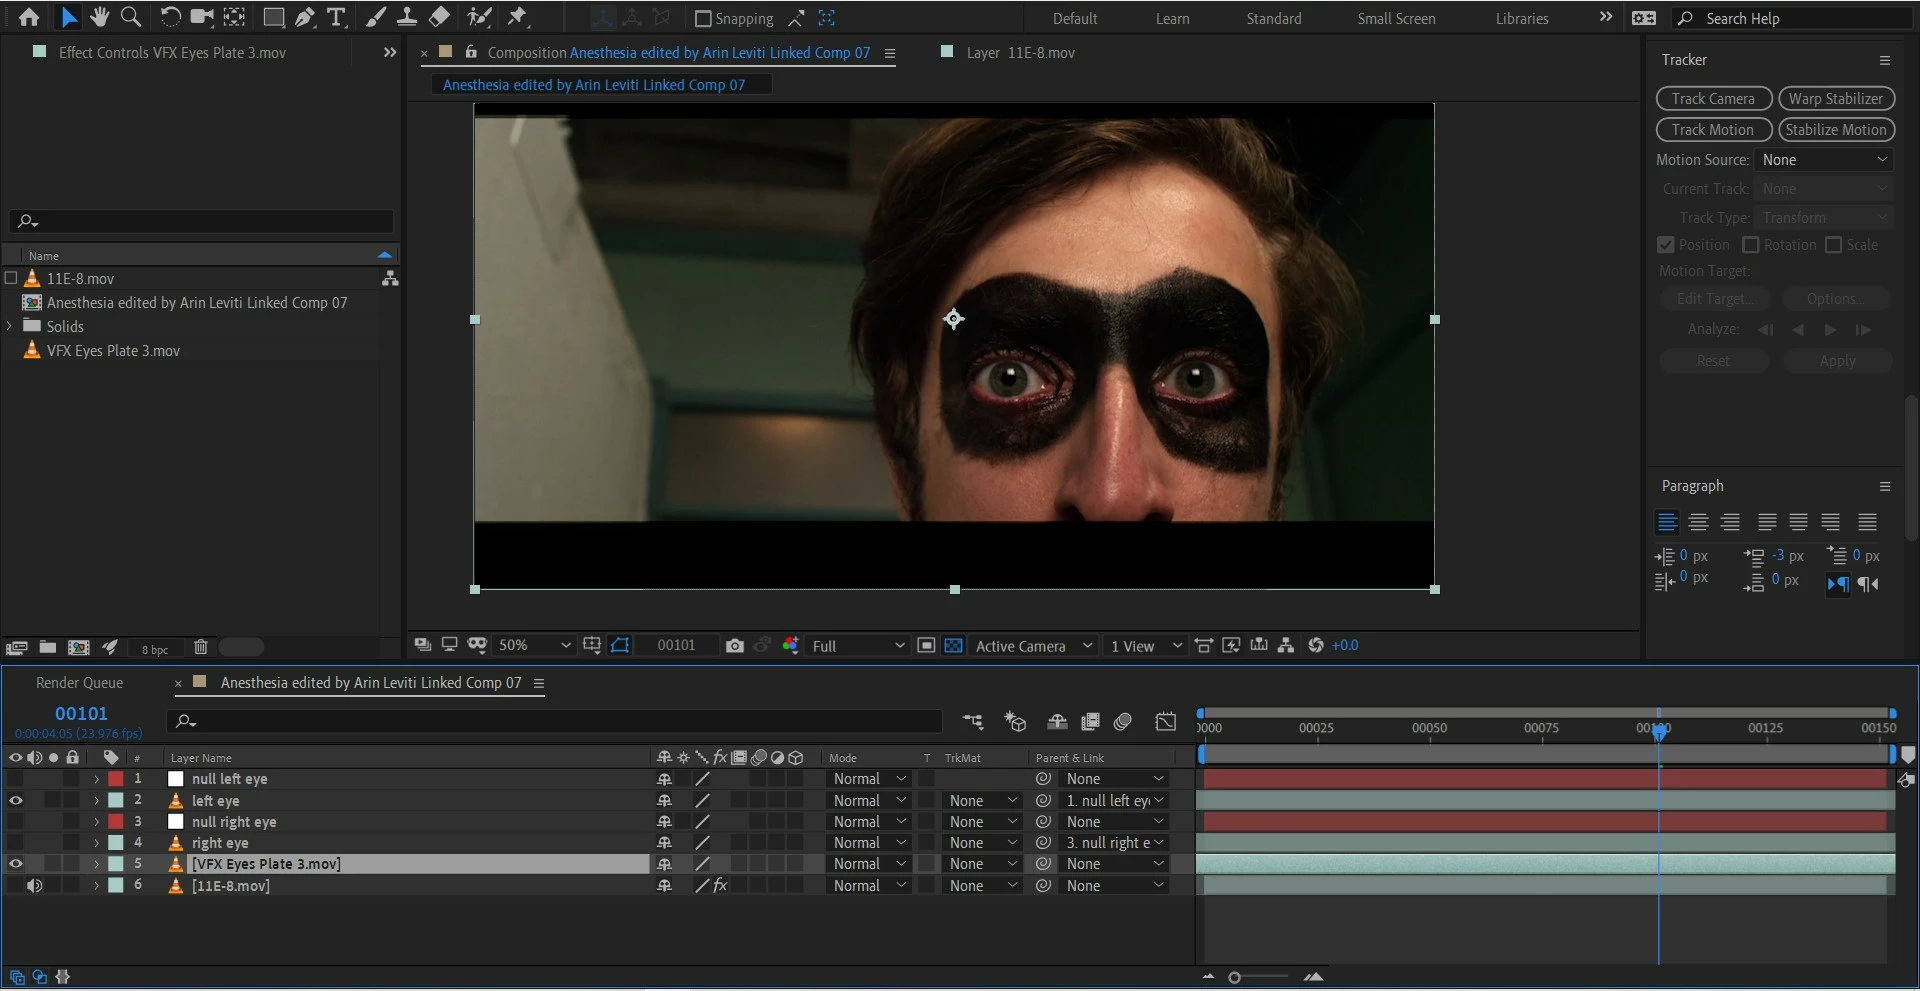The width and height of the screenshot is (1920, 991).
Task: Open the Motion Source dropdown
Action: pyautogui.click(x=1824, y=160)
